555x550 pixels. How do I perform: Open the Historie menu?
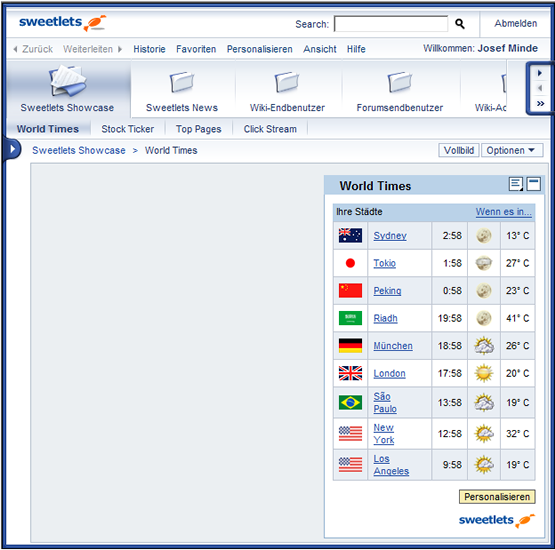(149, 49)
